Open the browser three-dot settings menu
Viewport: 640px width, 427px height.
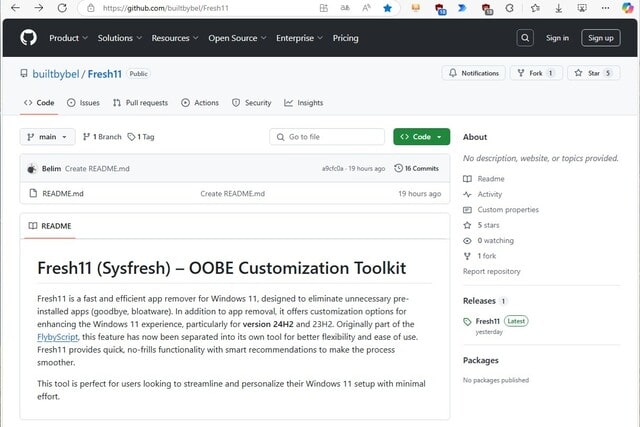[605, 8]
